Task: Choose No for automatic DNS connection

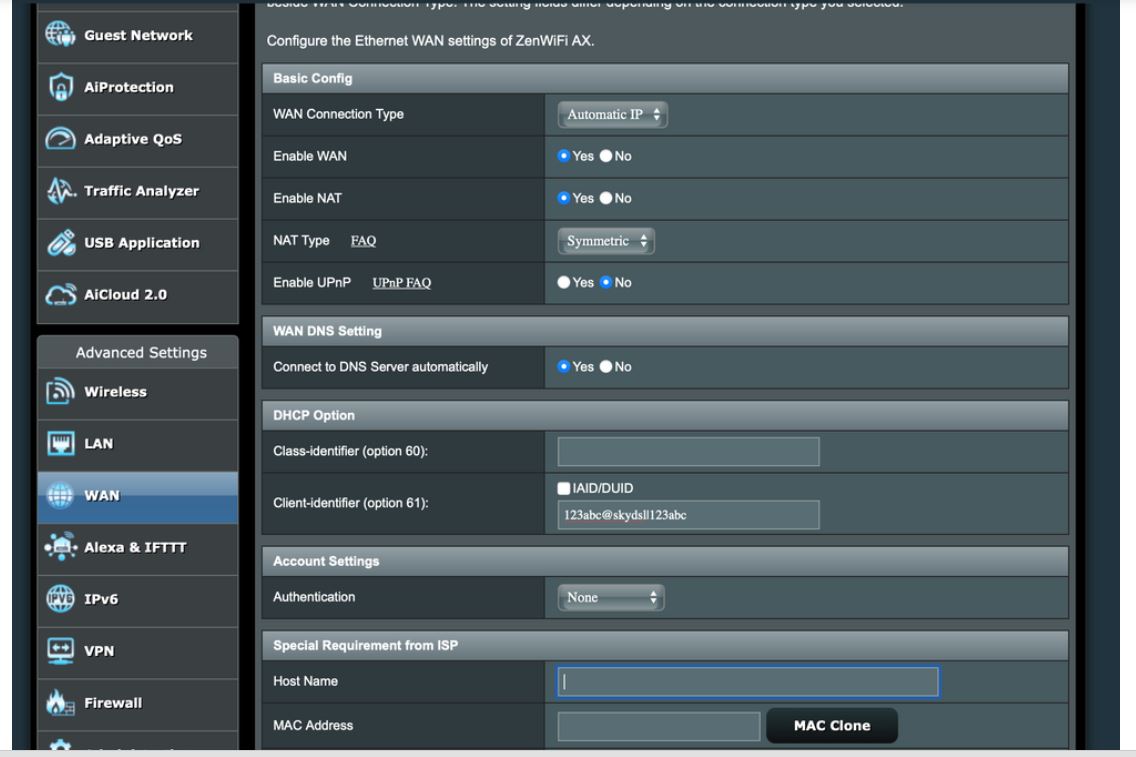Action: [606, 367]
